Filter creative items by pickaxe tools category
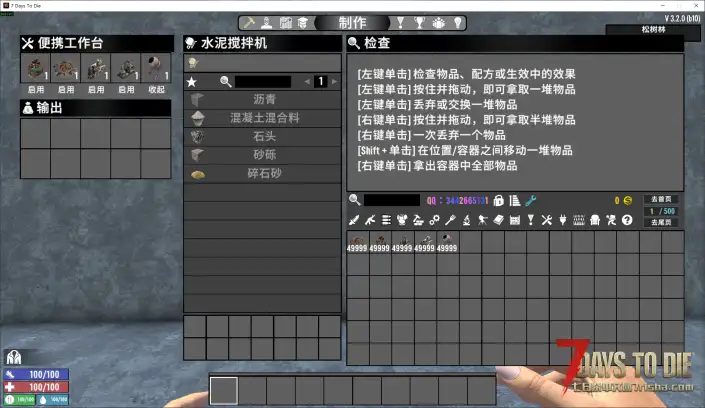Screen dimensions: 705x408 click(418, 220)
